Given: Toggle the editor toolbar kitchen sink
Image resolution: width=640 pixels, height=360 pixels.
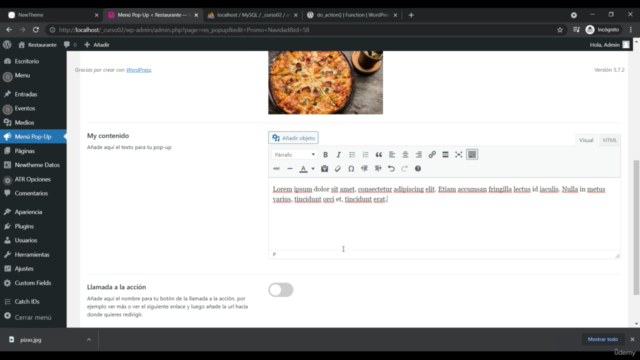Looking at the screenshot, I should point(472,155).
